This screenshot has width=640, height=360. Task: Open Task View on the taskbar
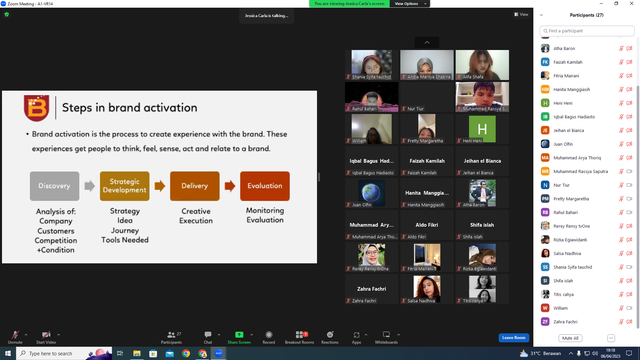pyautogui.click(x=120, y=353)
